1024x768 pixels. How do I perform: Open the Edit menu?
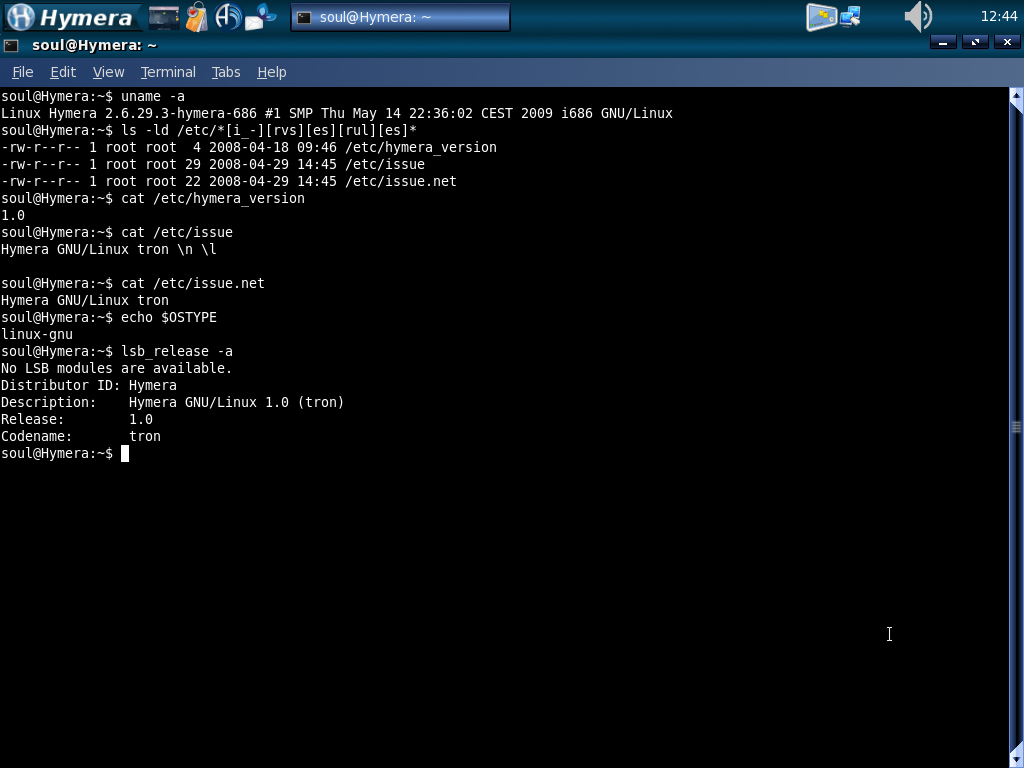[x=63, y=72]
